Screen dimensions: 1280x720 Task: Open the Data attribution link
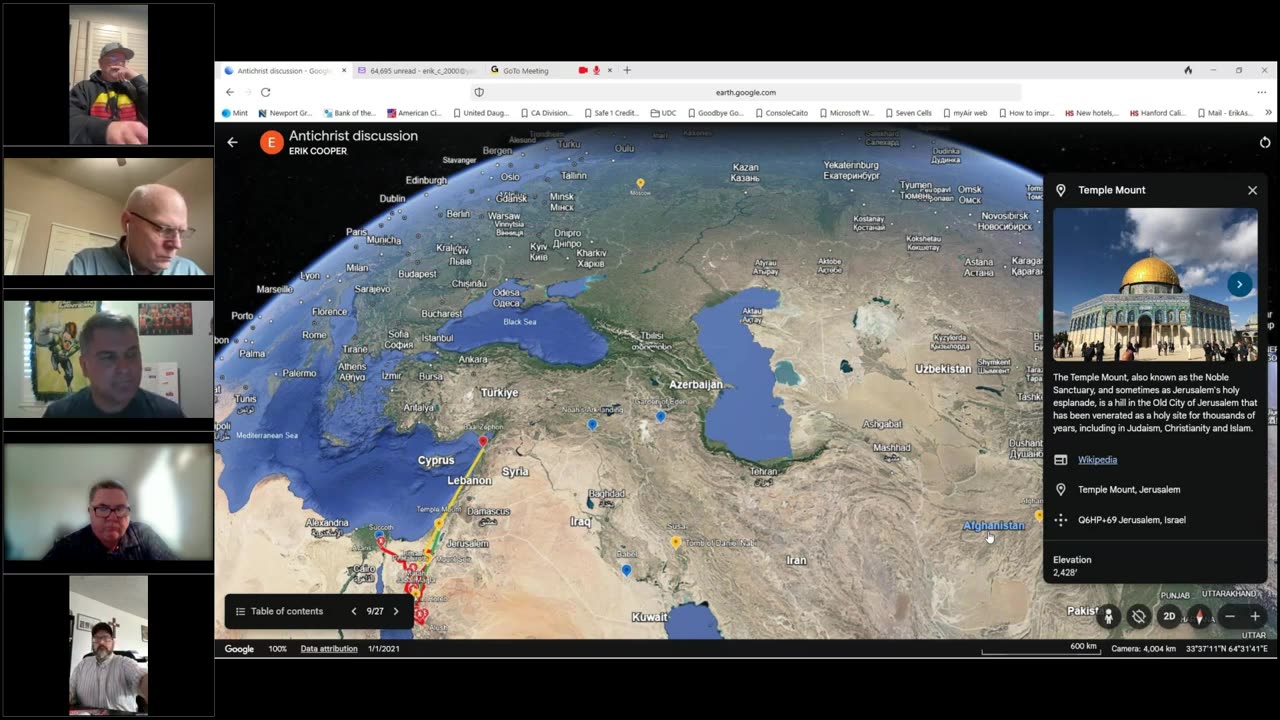click(x=329, y=649)
